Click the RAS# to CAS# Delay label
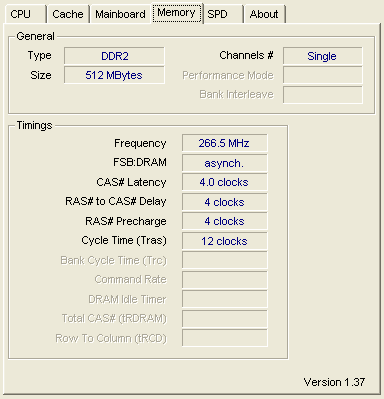Viewport: 384px width, 399px height. tap(115, 201)
